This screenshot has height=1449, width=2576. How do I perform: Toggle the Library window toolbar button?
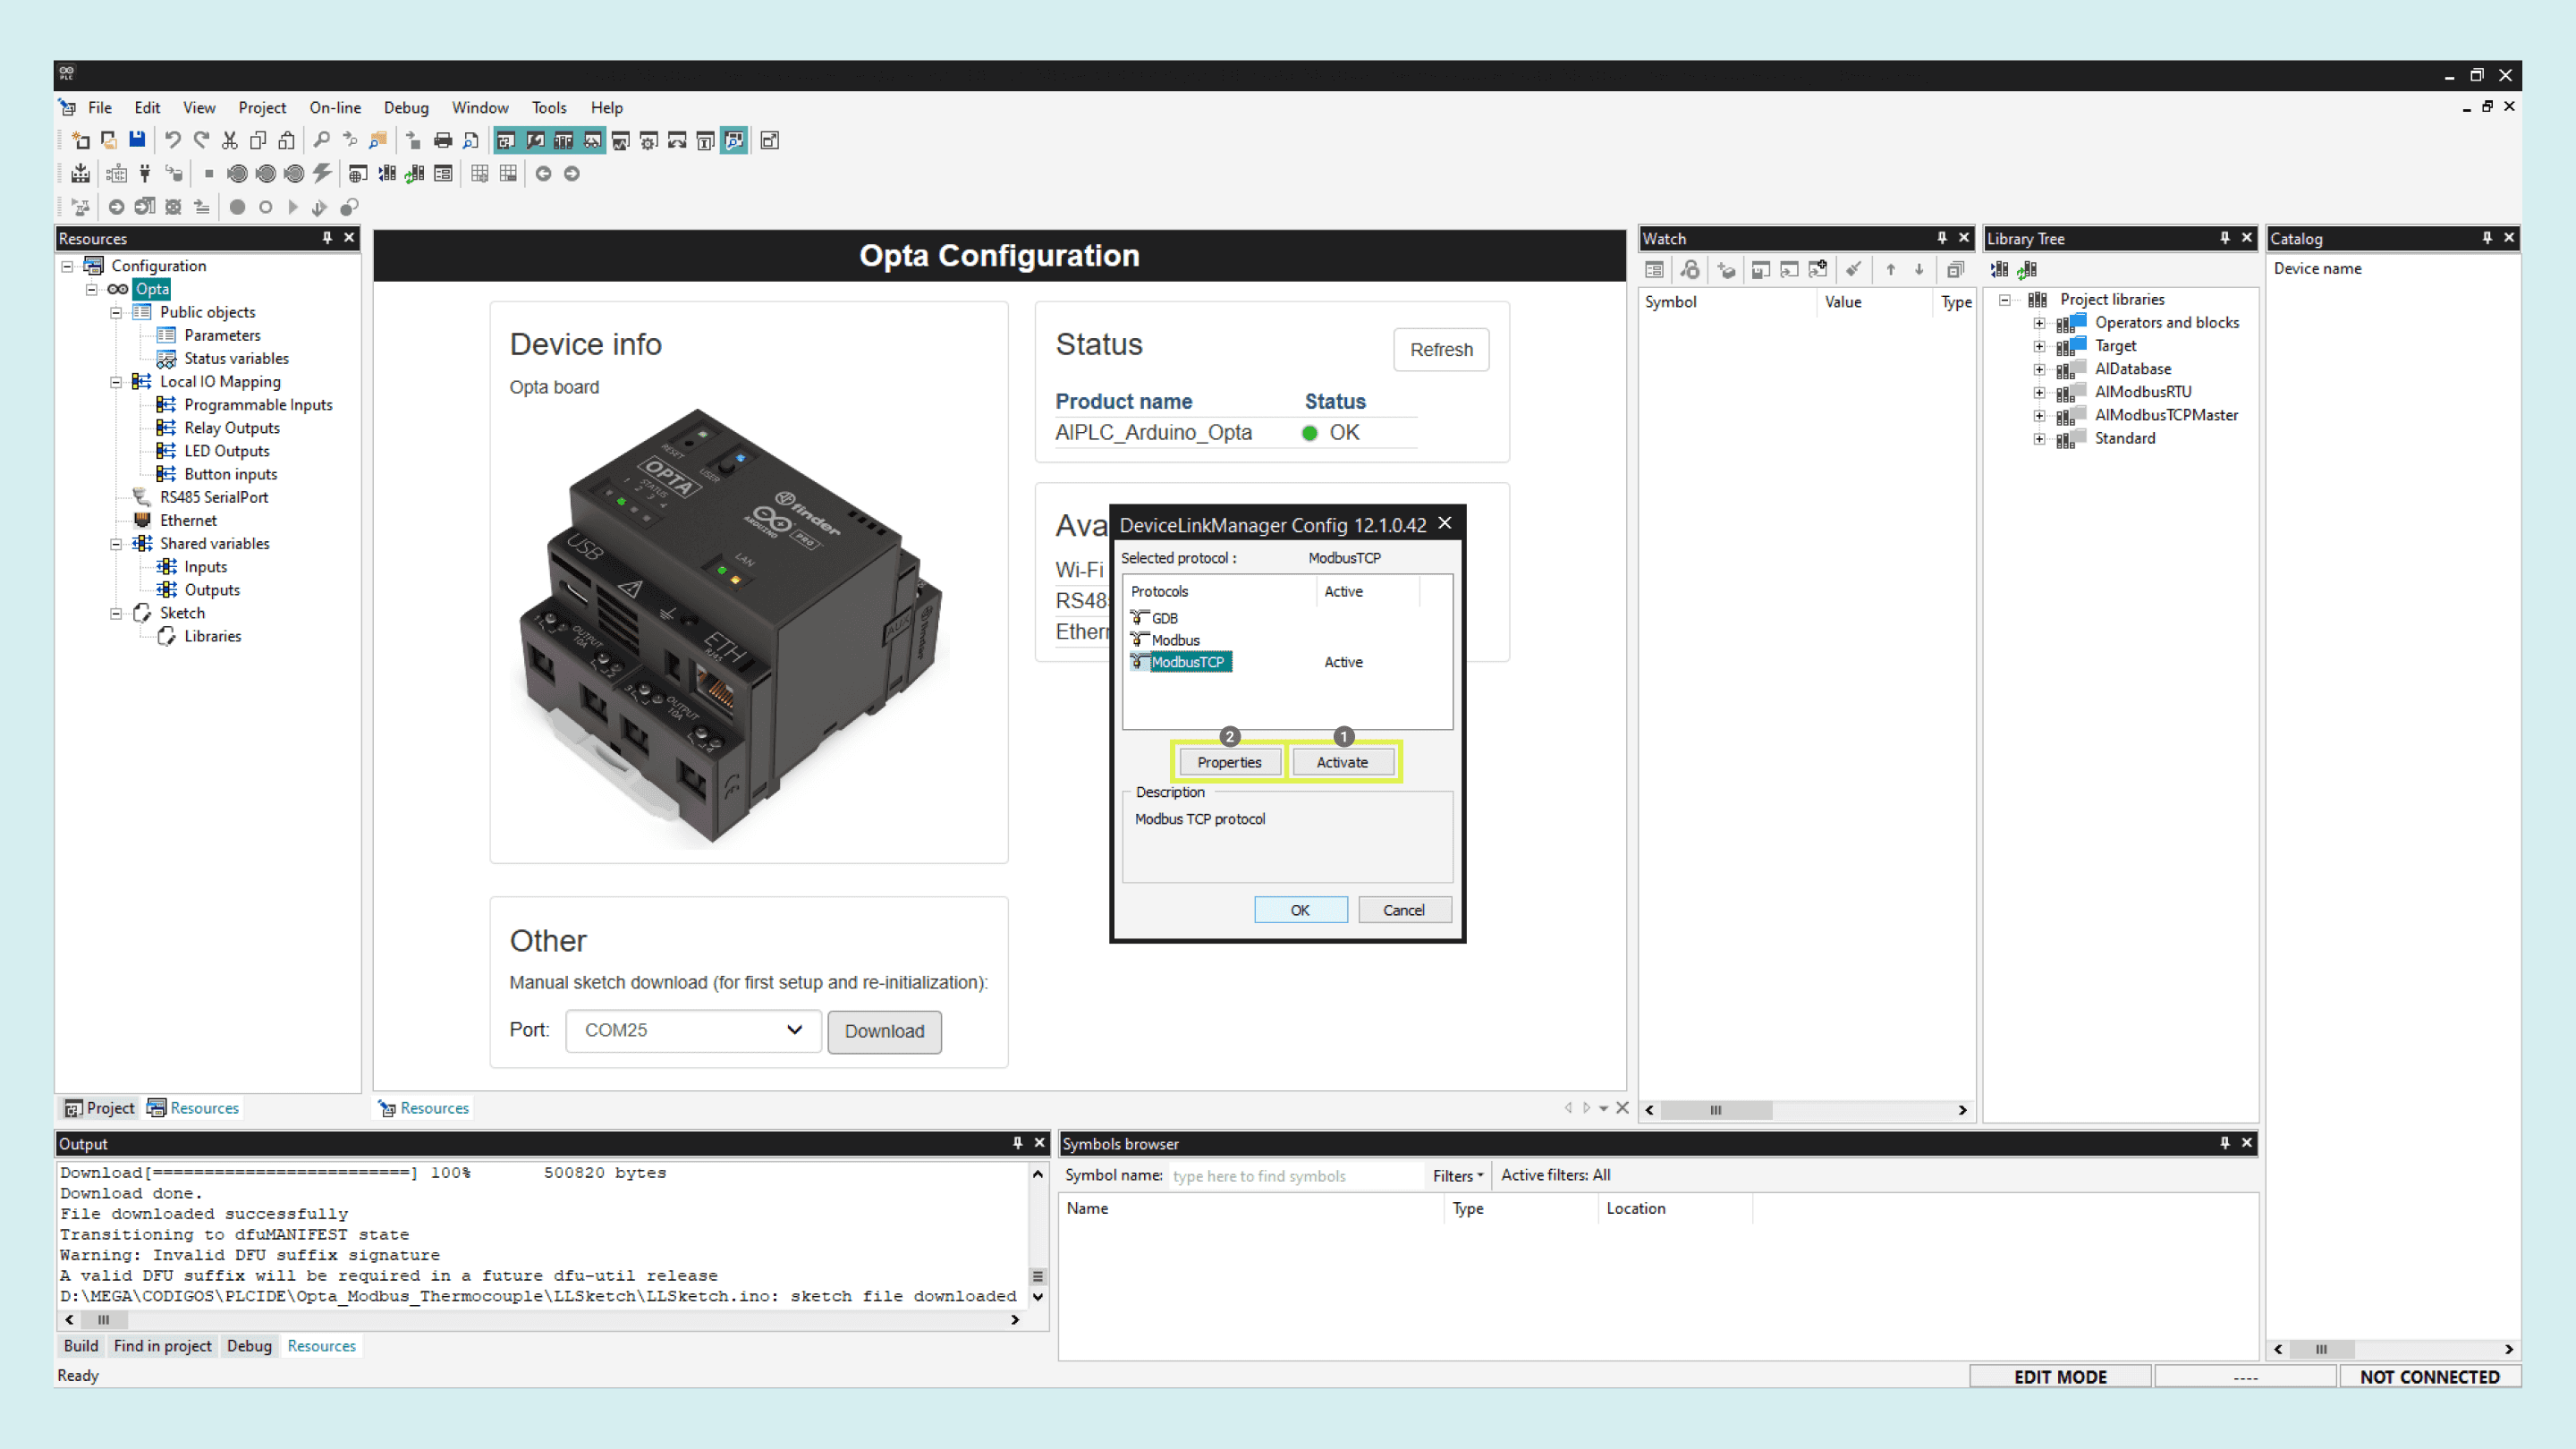[564, 140]
